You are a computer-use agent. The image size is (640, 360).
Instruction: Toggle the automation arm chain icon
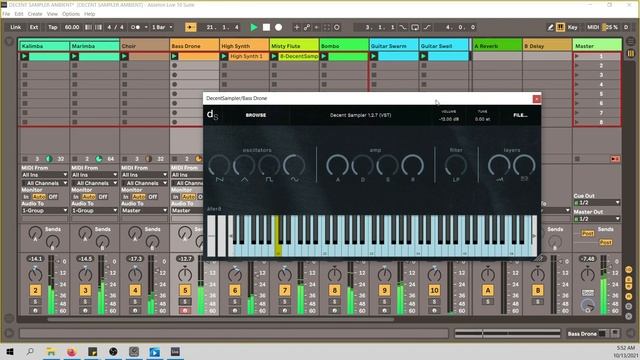(307, 27)
